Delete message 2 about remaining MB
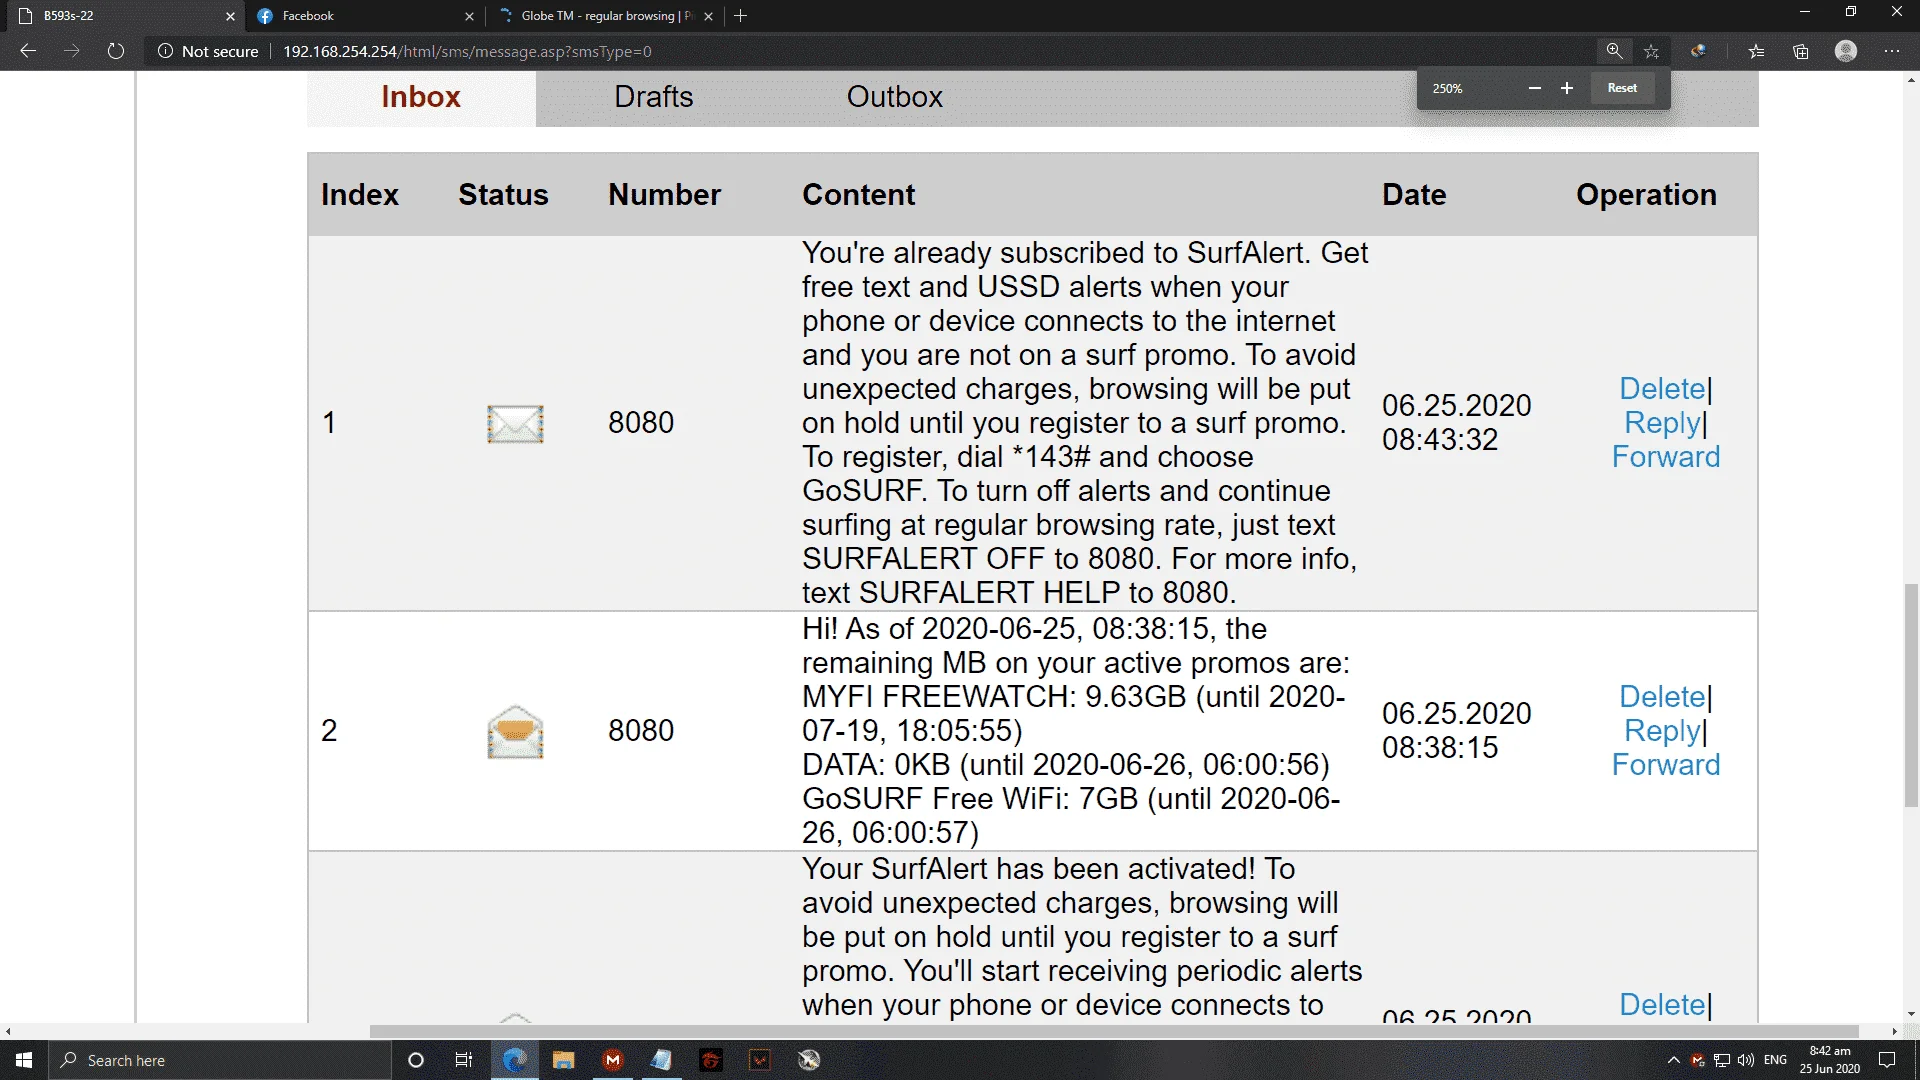The image size is (1920, 1080). [x=1662, y=697]
